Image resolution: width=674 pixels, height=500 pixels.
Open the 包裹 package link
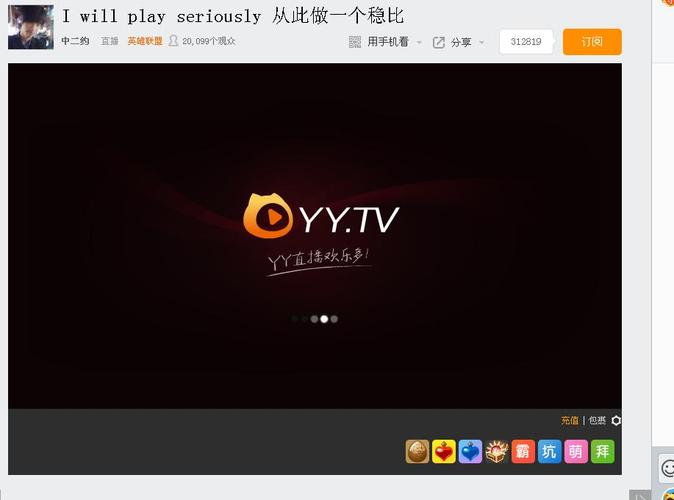click(597, 421)
